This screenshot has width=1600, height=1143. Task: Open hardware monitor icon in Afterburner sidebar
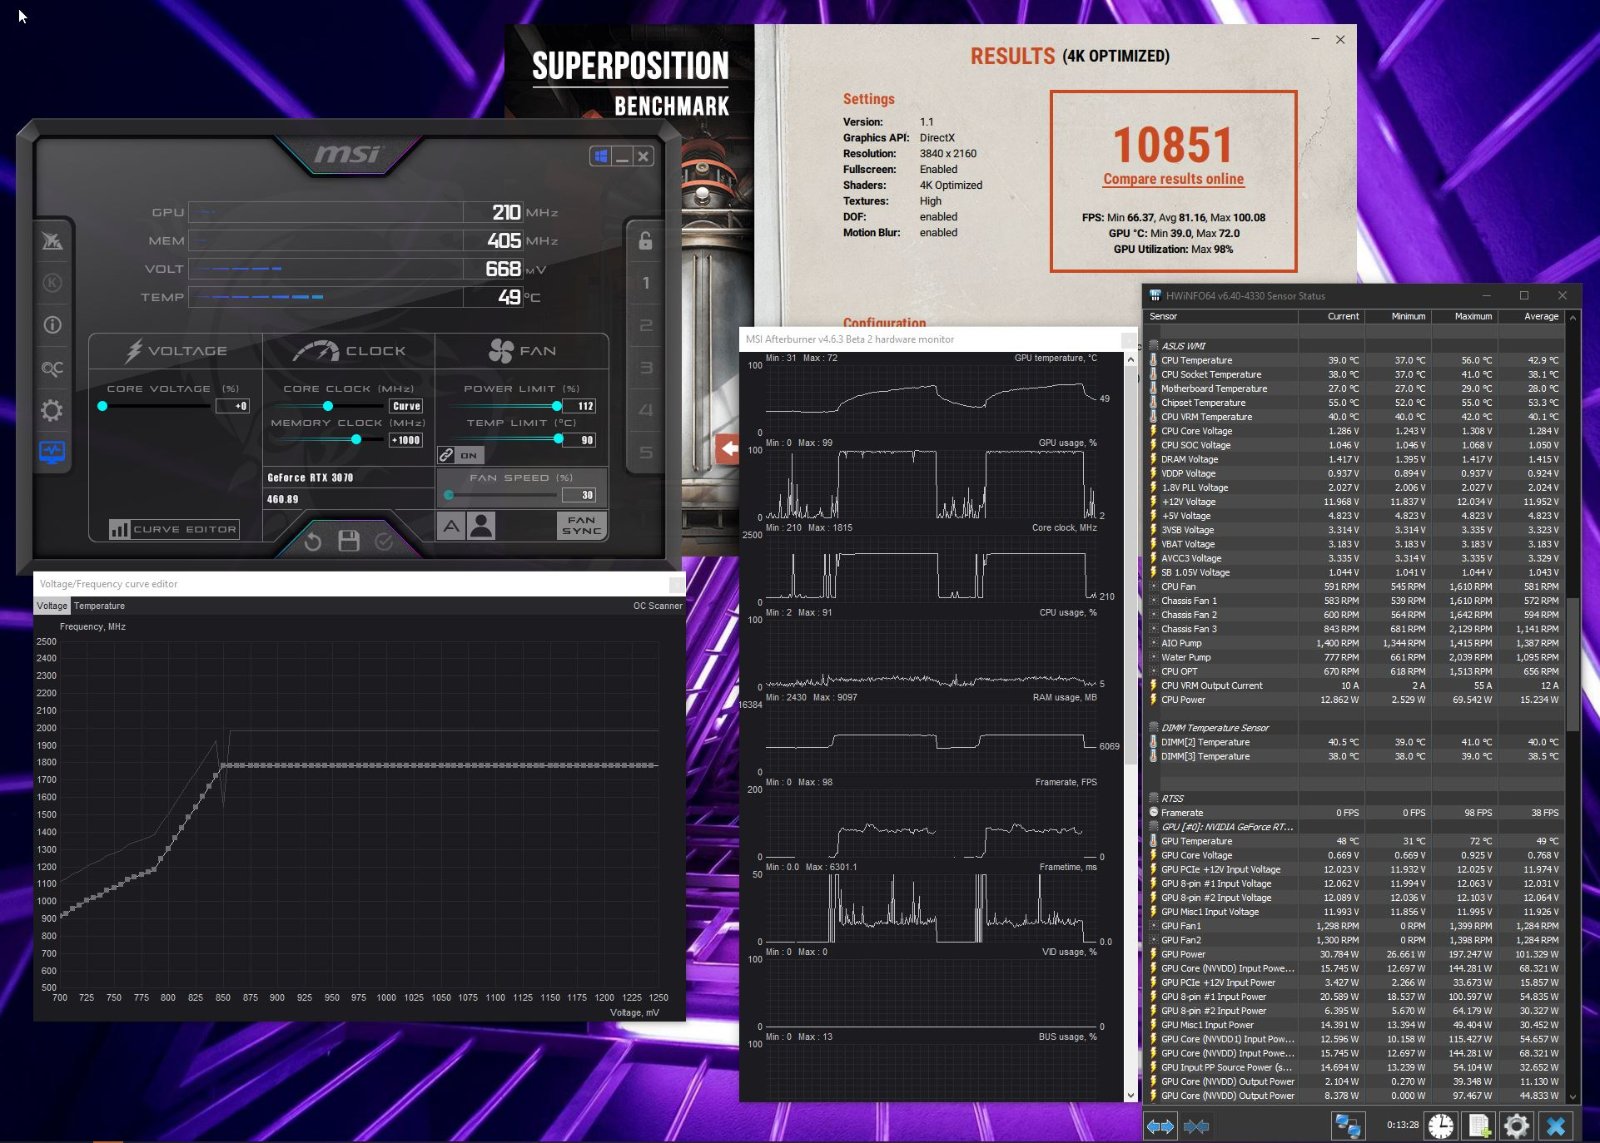tap(52, 452)
